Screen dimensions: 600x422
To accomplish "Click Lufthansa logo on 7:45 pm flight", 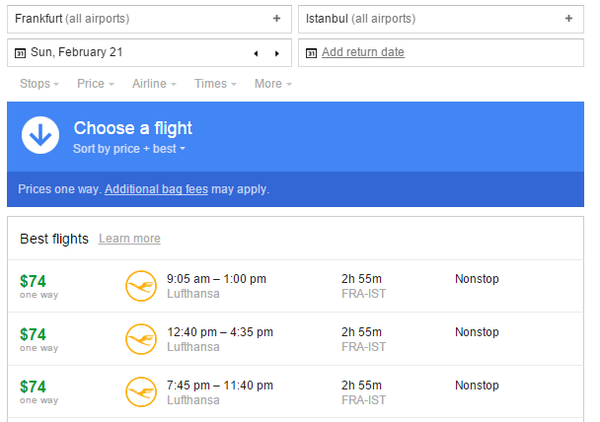I will click(x=141, y=393).
